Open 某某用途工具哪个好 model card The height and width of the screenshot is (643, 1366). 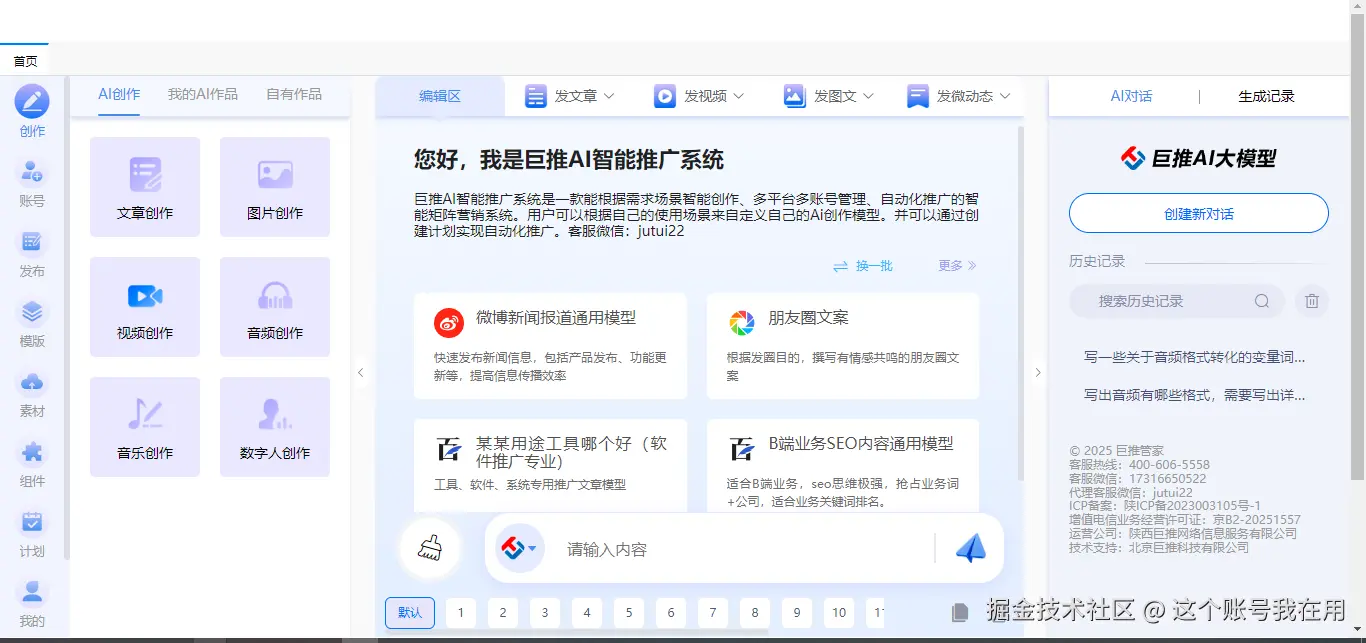pyautogui.click(x=550, y=466)
